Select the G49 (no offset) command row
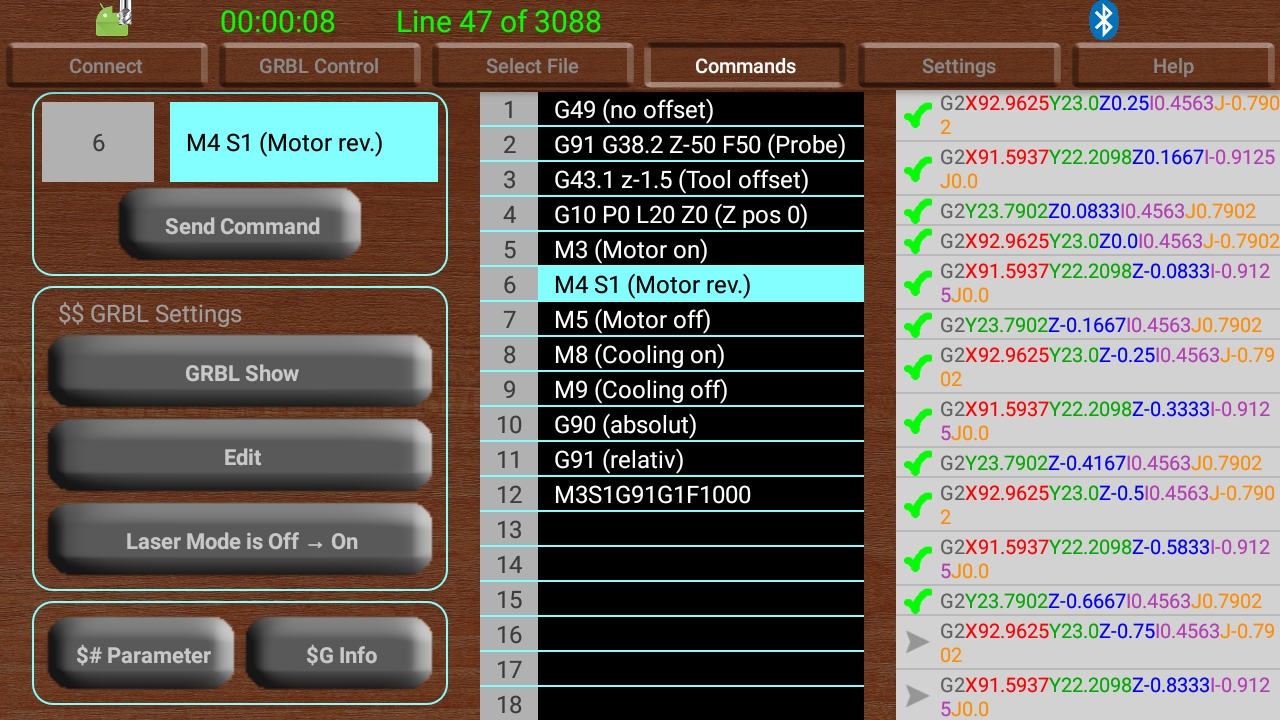The height and width of the screenshot is (720, 1280). coord(672,110)
